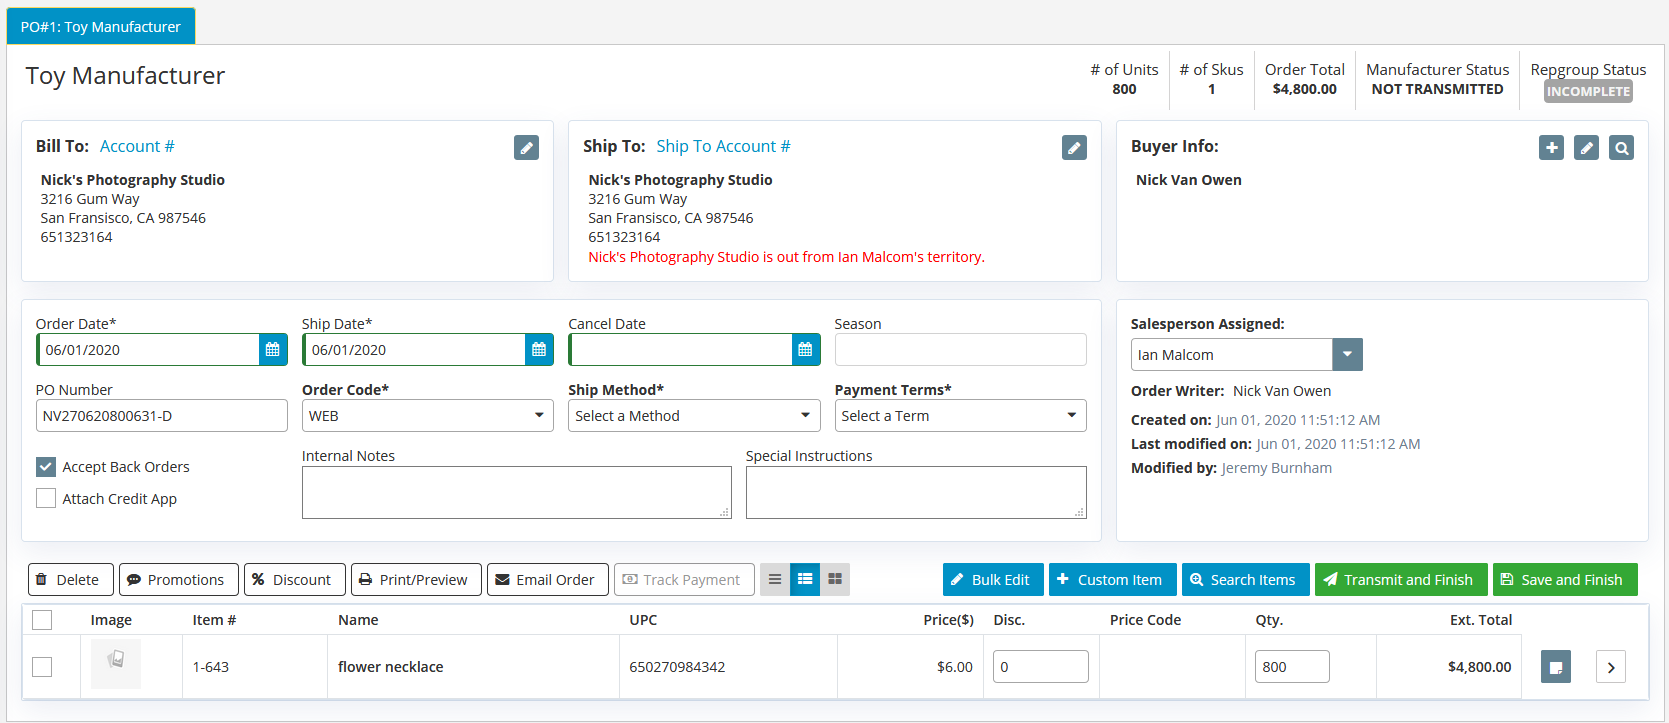Switch to the grid view

click(x=835, y=579)
